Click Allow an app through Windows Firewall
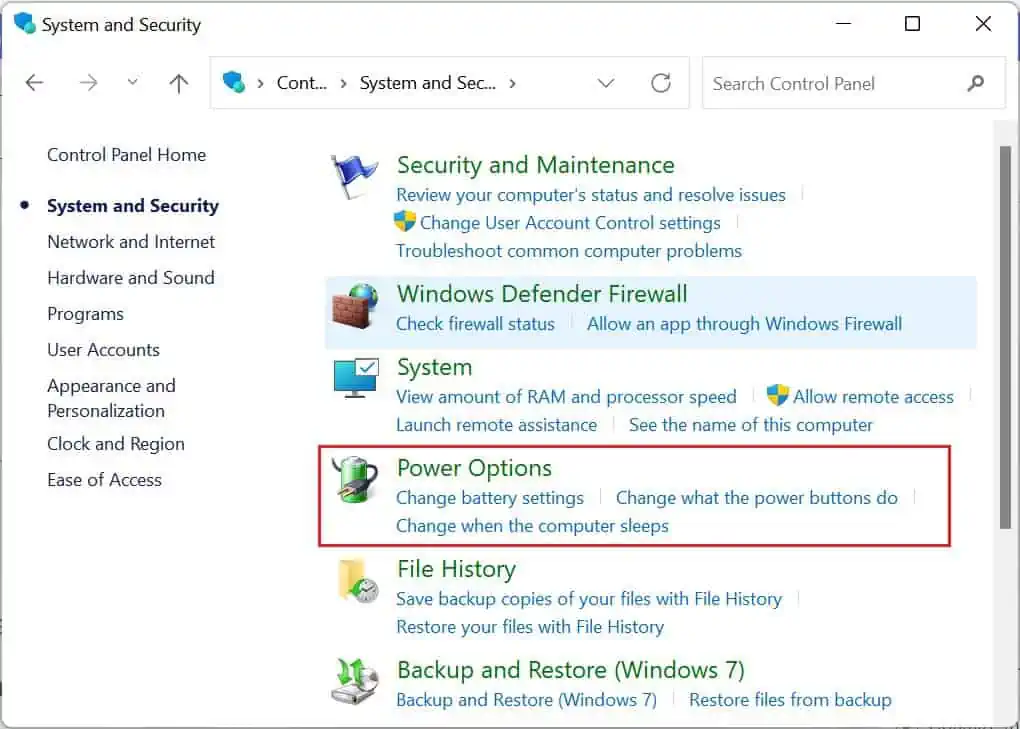Image resolution: width=1020 pixels, height=729 pixels. [x=744, y=324]
